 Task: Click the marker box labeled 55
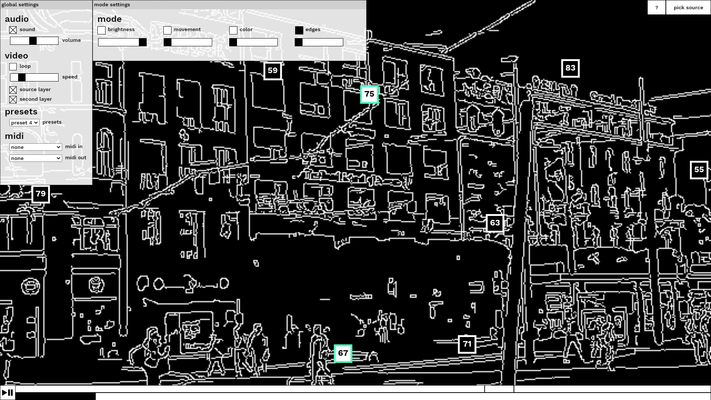[698, 170]
